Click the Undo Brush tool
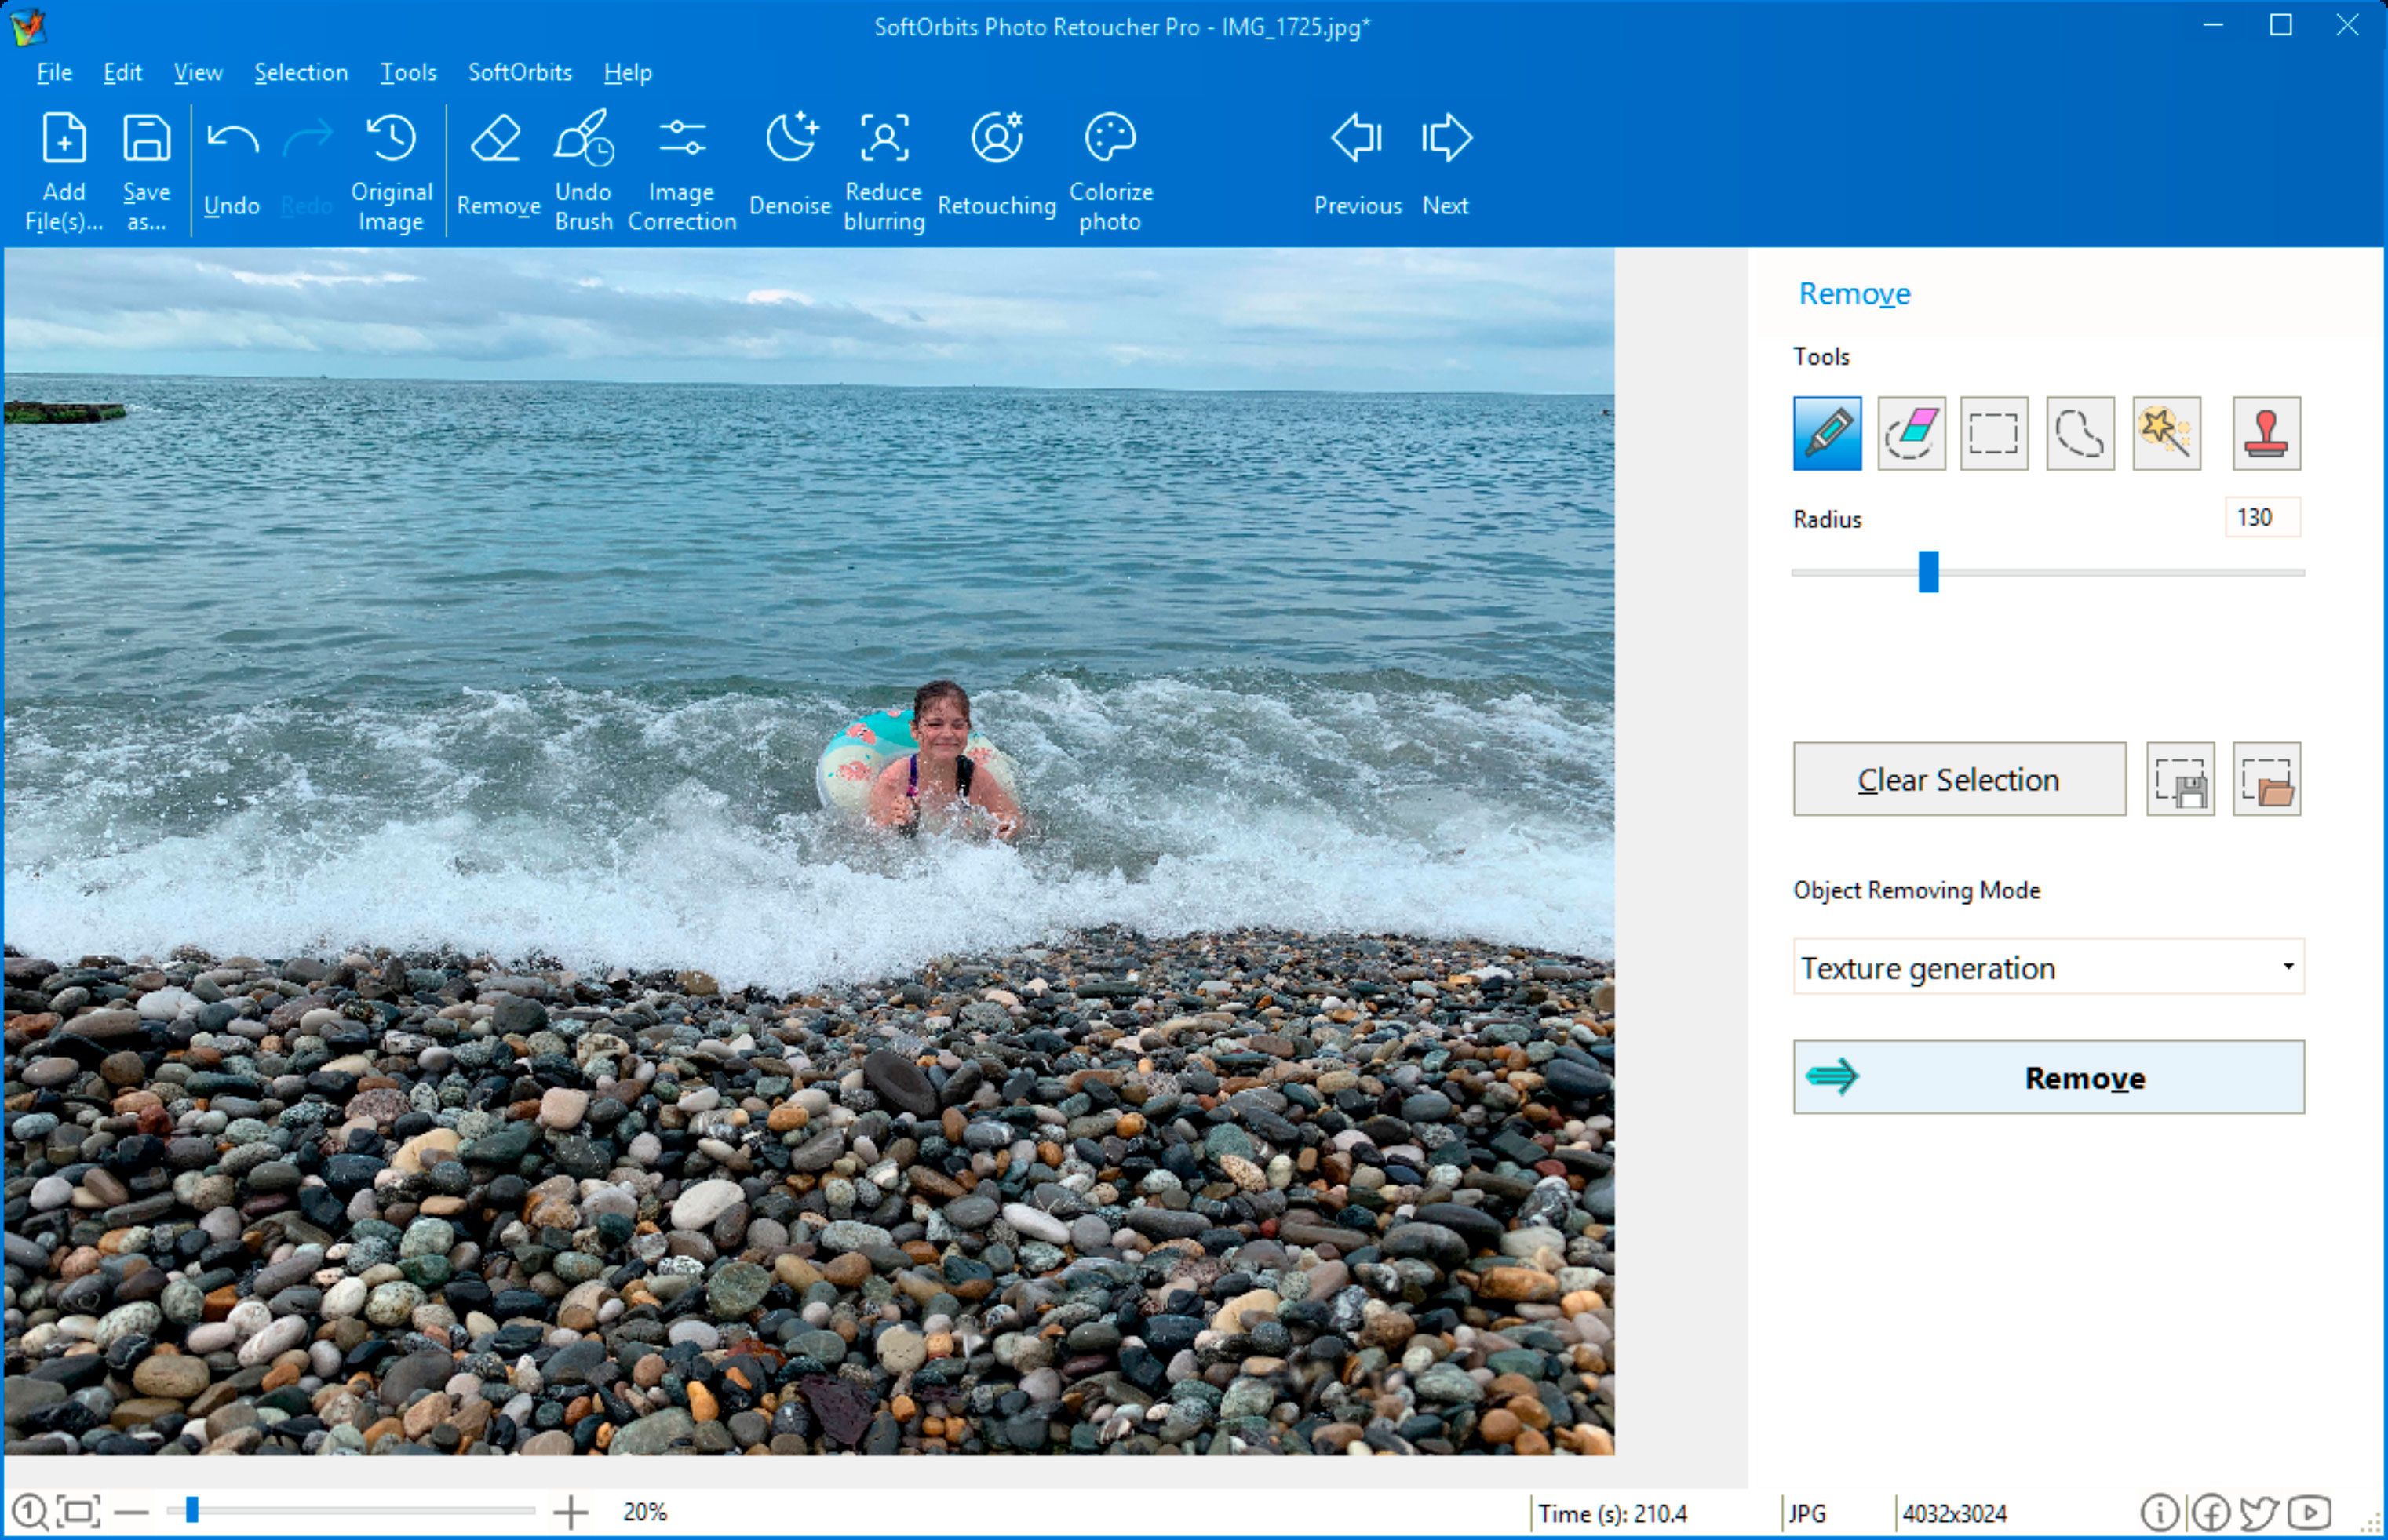2388x1540 pixels. (x=586, y=169)
